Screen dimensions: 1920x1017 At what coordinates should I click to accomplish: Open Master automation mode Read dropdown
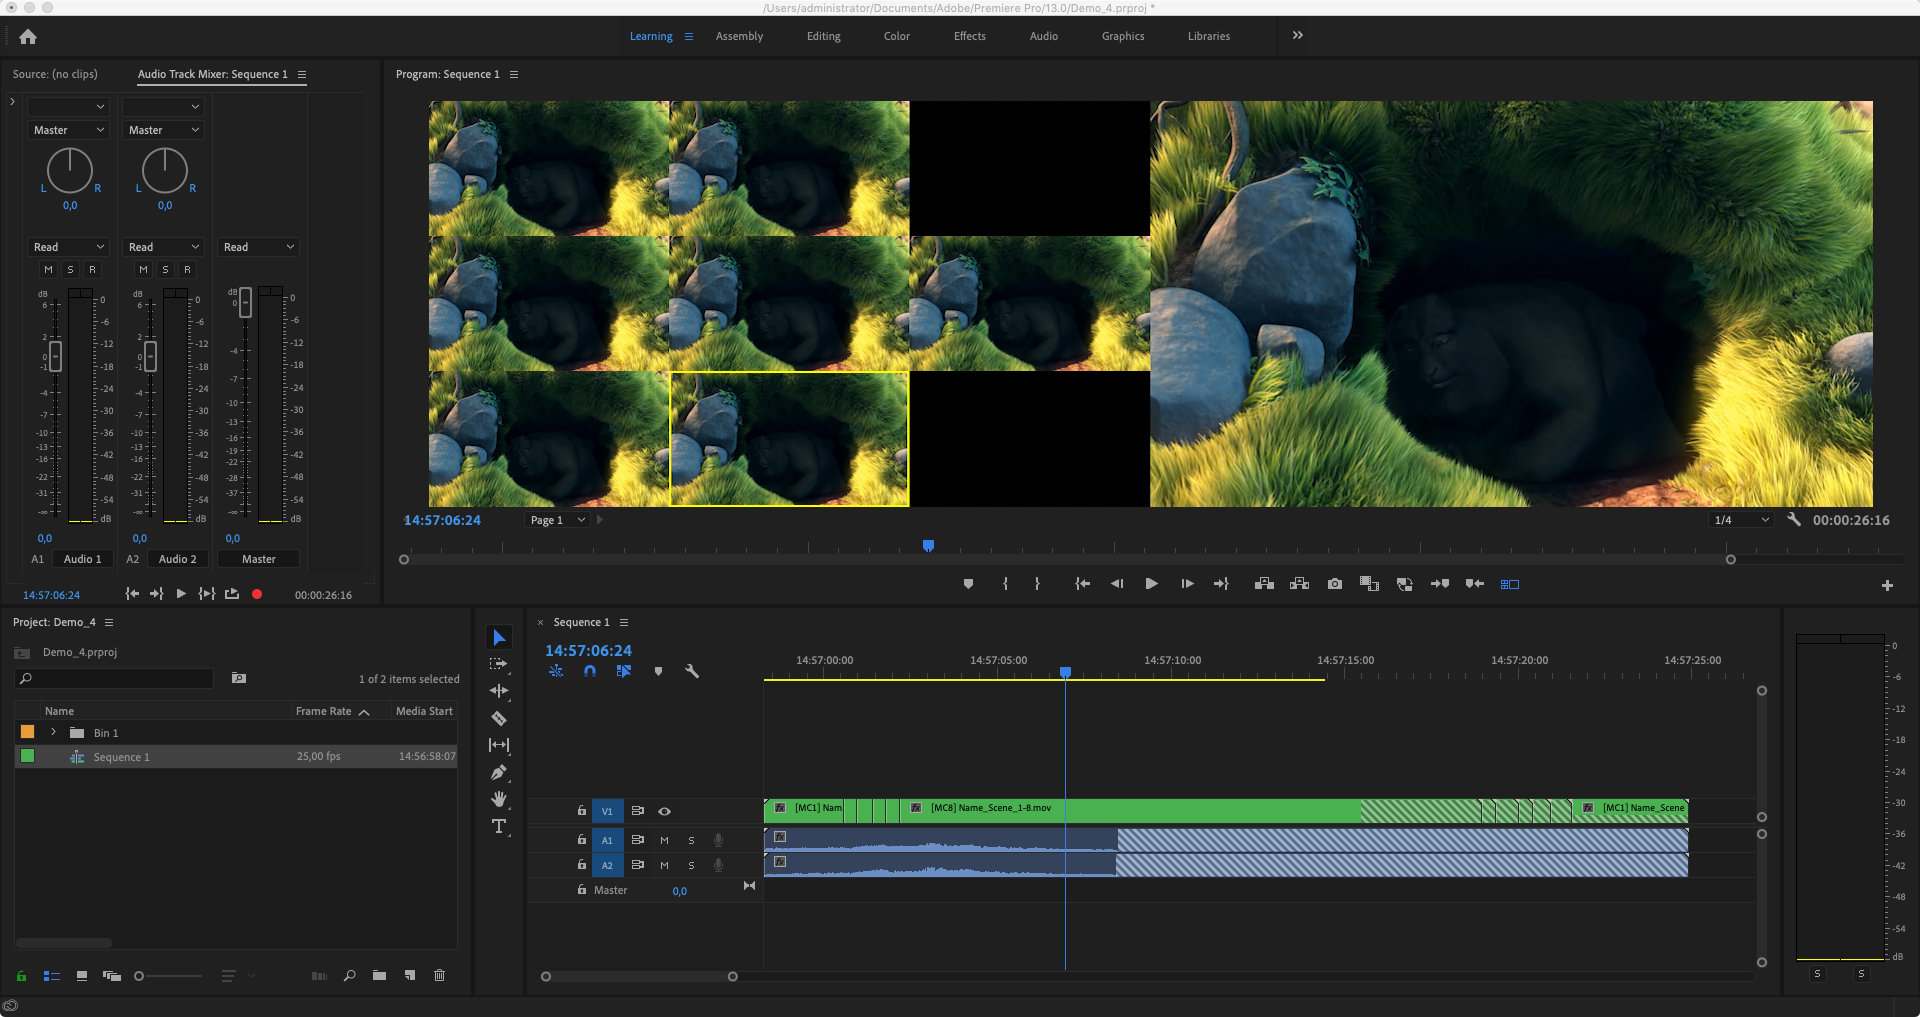(x=258, y=247)
